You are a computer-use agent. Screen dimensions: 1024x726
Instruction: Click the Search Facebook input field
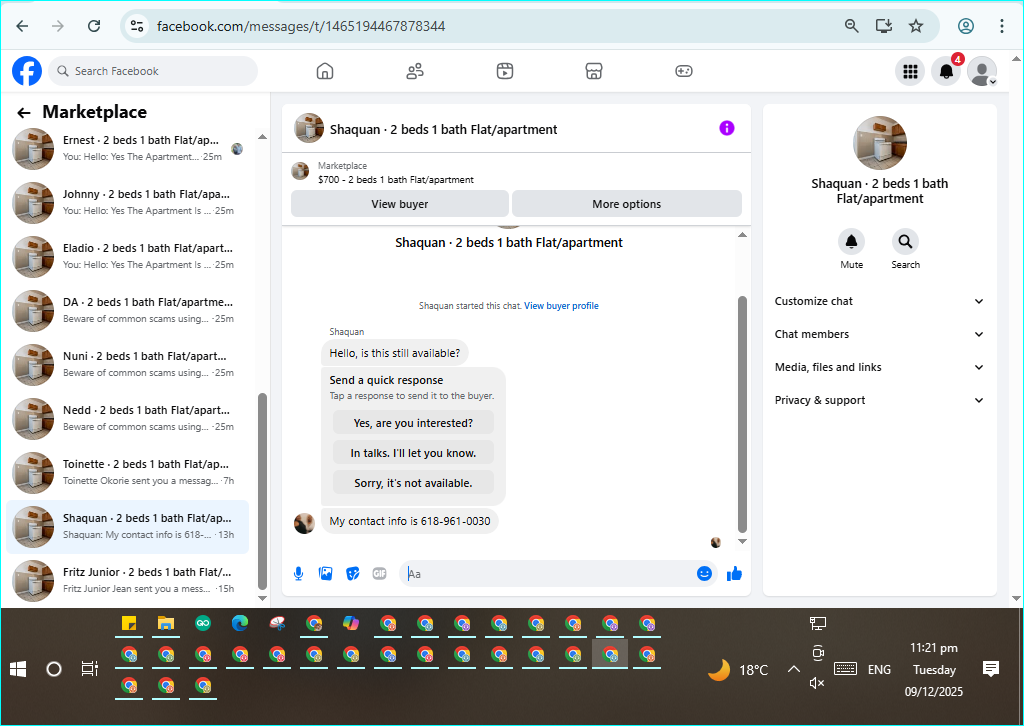(153, 71)
